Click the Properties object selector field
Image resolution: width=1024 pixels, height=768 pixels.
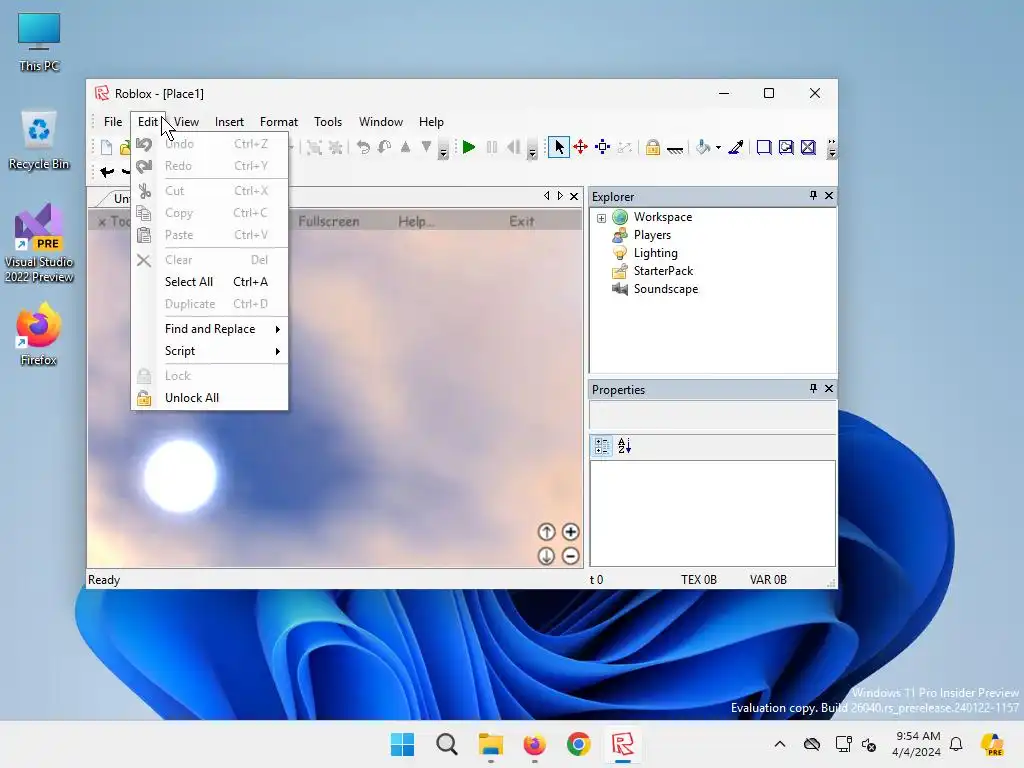click(x=712, y=415)
